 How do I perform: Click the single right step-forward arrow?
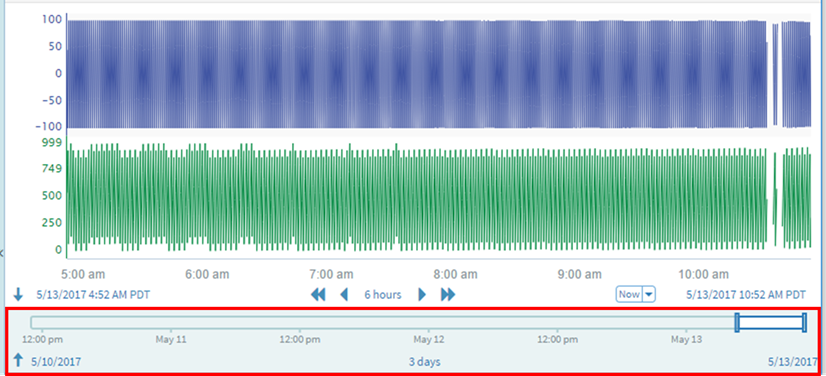422,294
